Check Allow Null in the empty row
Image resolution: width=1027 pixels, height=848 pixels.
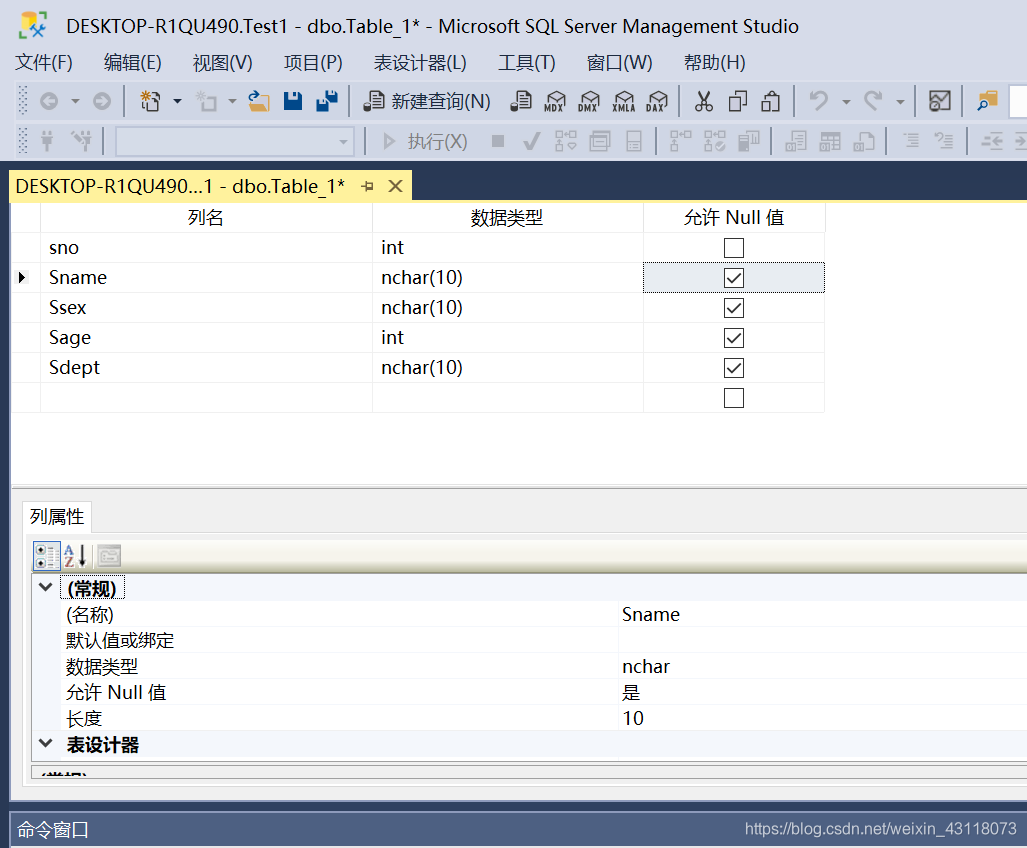tap(734, 398)
